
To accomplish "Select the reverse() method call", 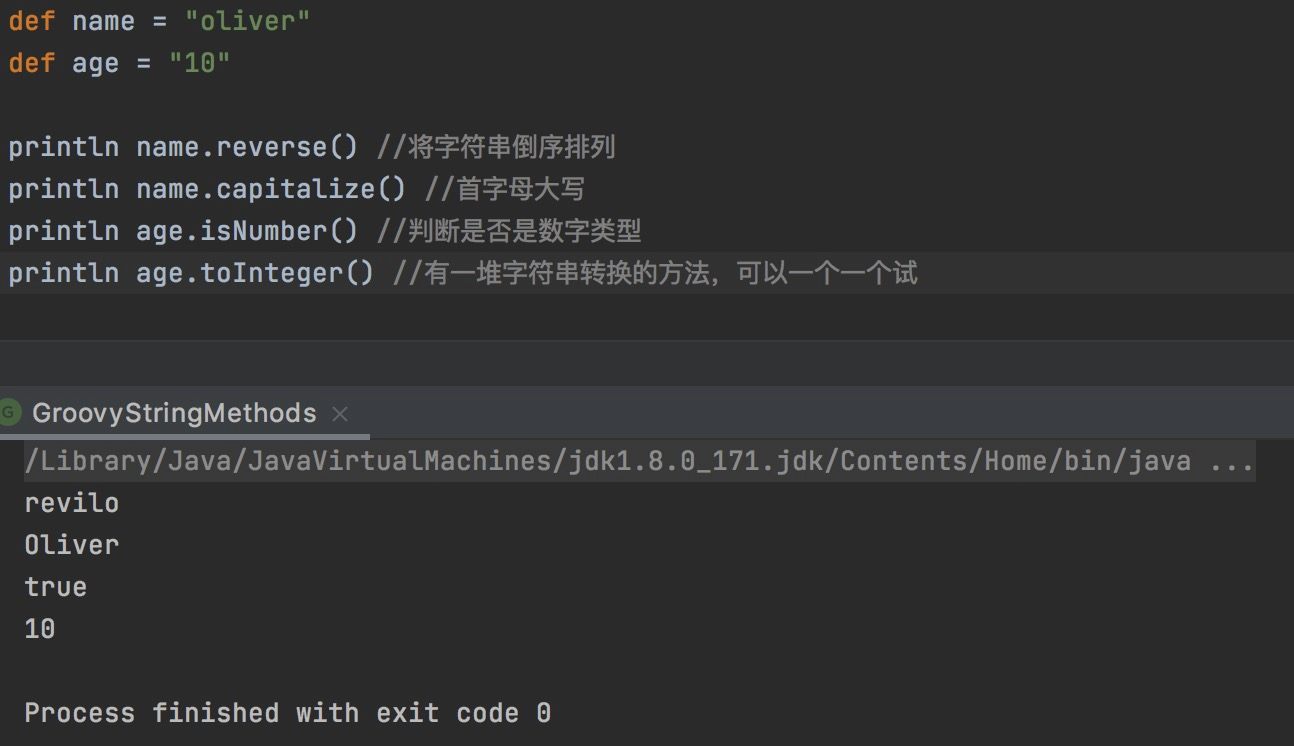I will coord(288,146).
